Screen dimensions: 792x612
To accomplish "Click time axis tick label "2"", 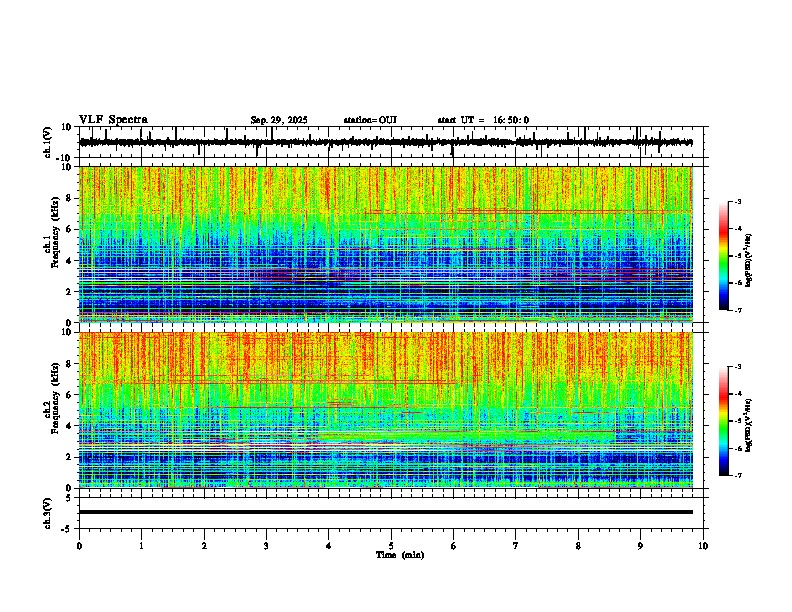I will point(204,546).
